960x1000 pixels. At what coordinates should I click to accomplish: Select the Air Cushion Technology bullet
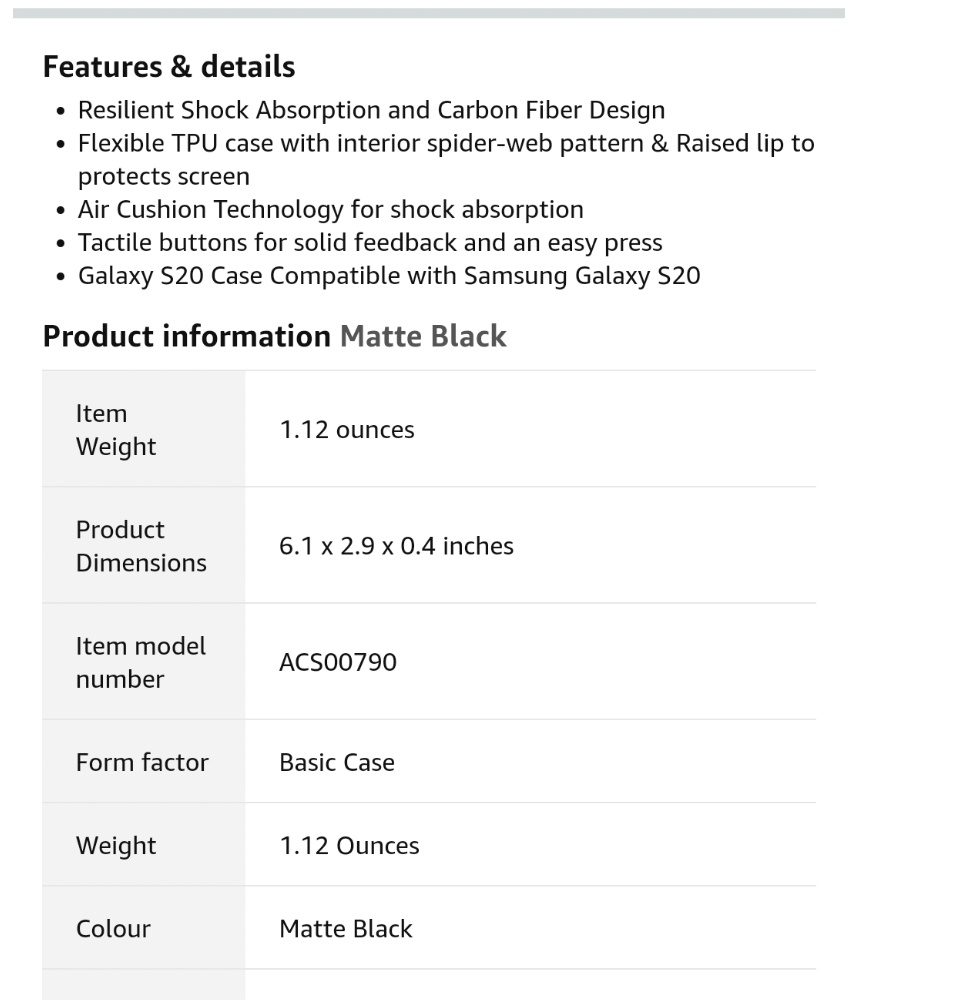pos(330,210)
